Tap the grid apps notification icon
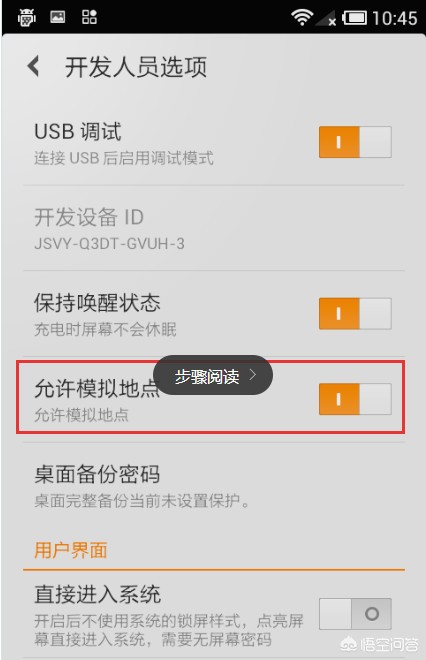 (x=89, y=17)
